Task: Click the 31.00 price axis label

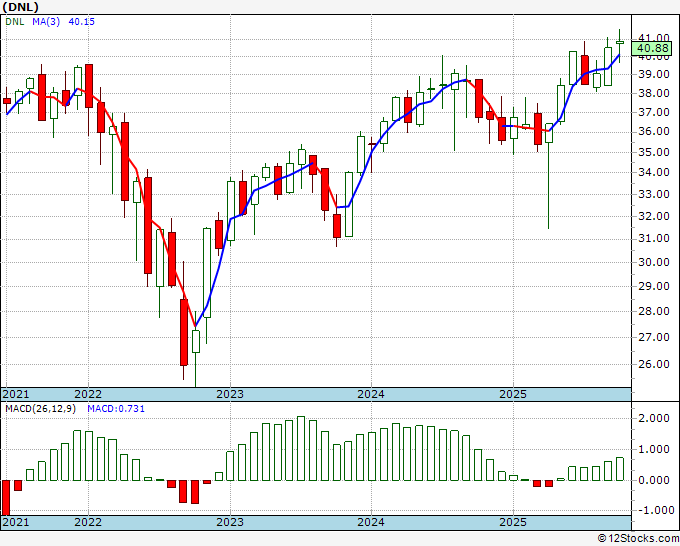Action: coord(654,238)
